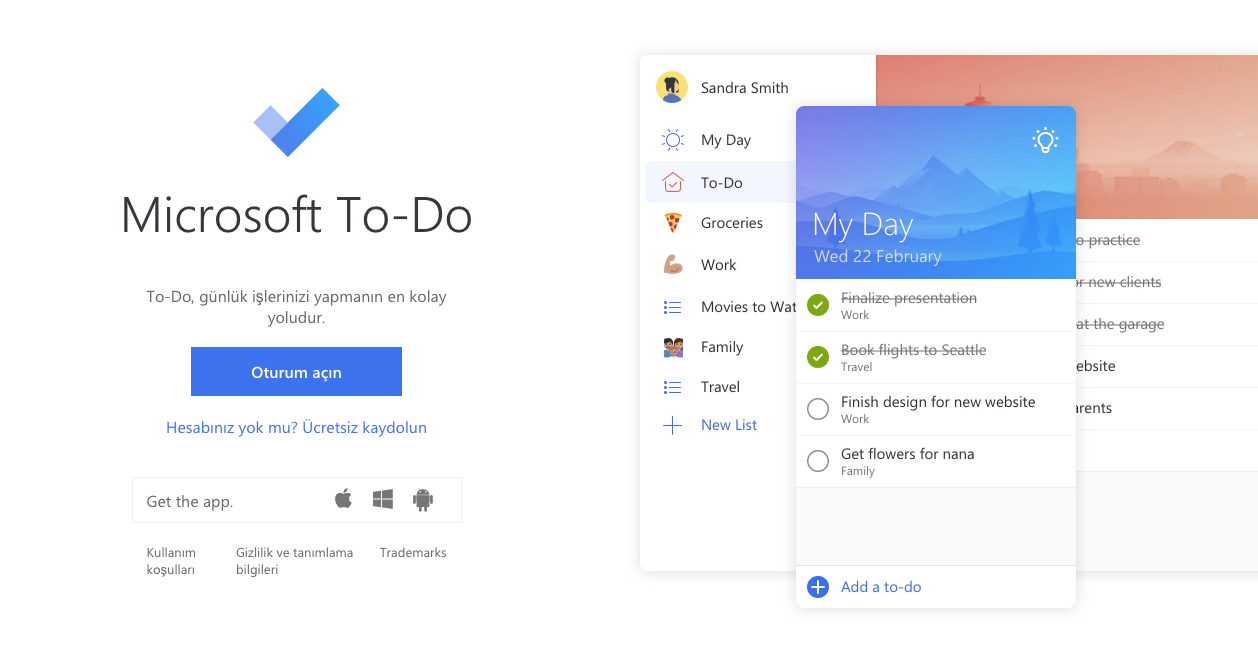This screenshot has height=671, width=1258.
Task: Click the New List plus icon
Action: [673, 425]
